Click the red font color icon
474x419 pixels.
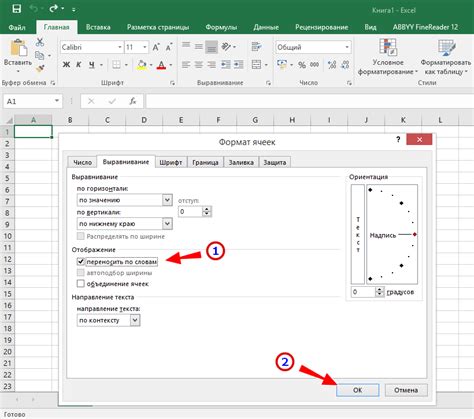[161, 65]
